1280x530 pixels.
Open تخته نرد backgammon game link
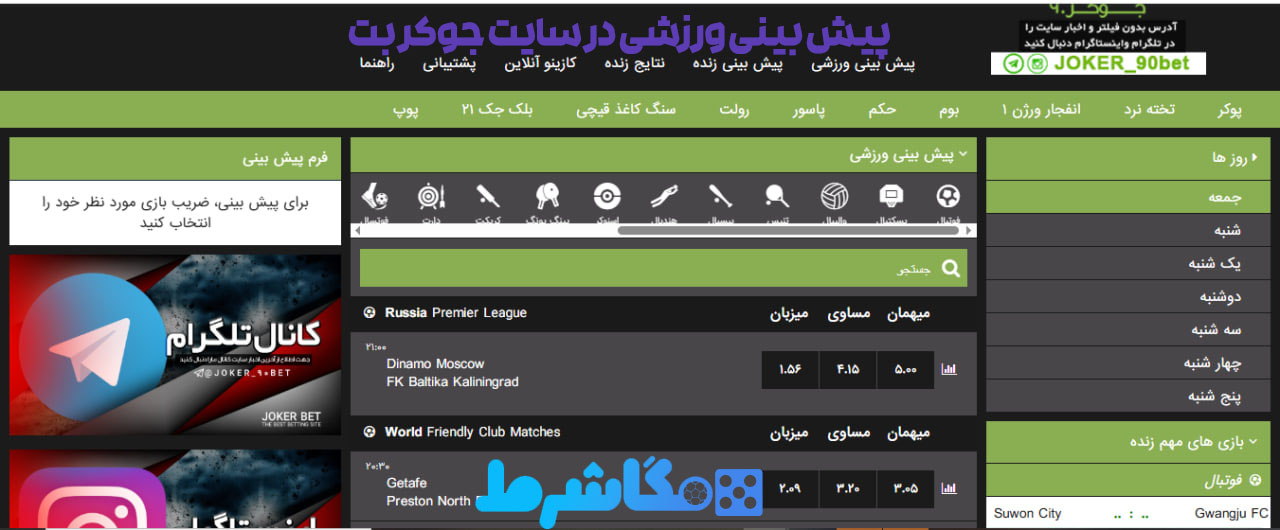1149,110
